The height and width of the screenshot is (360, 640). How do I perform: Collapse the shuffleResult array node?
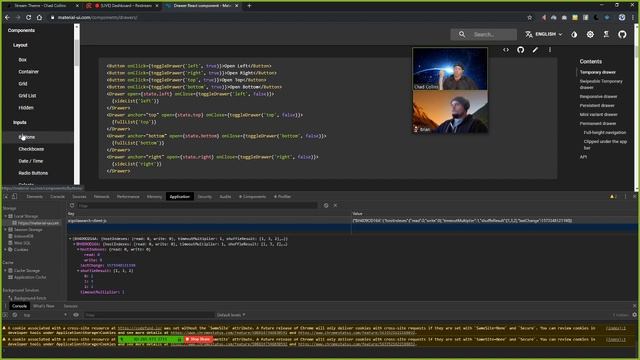(x=78, y=271)
